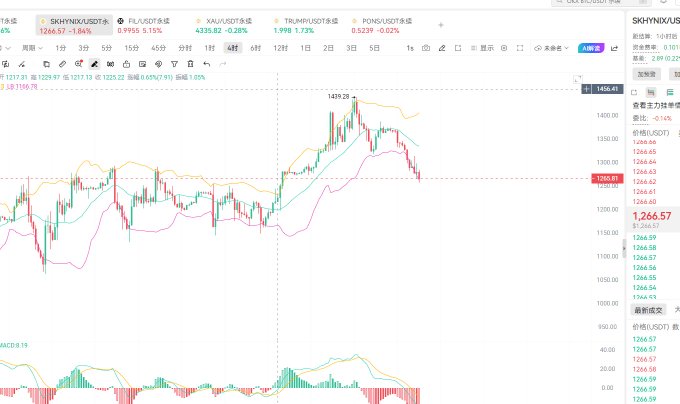This screenshot has height=404, width=680.
Task: Switch to the TRUMP/USDT perpetual tab
Action: pyautogui.click(x=306, y=26)
